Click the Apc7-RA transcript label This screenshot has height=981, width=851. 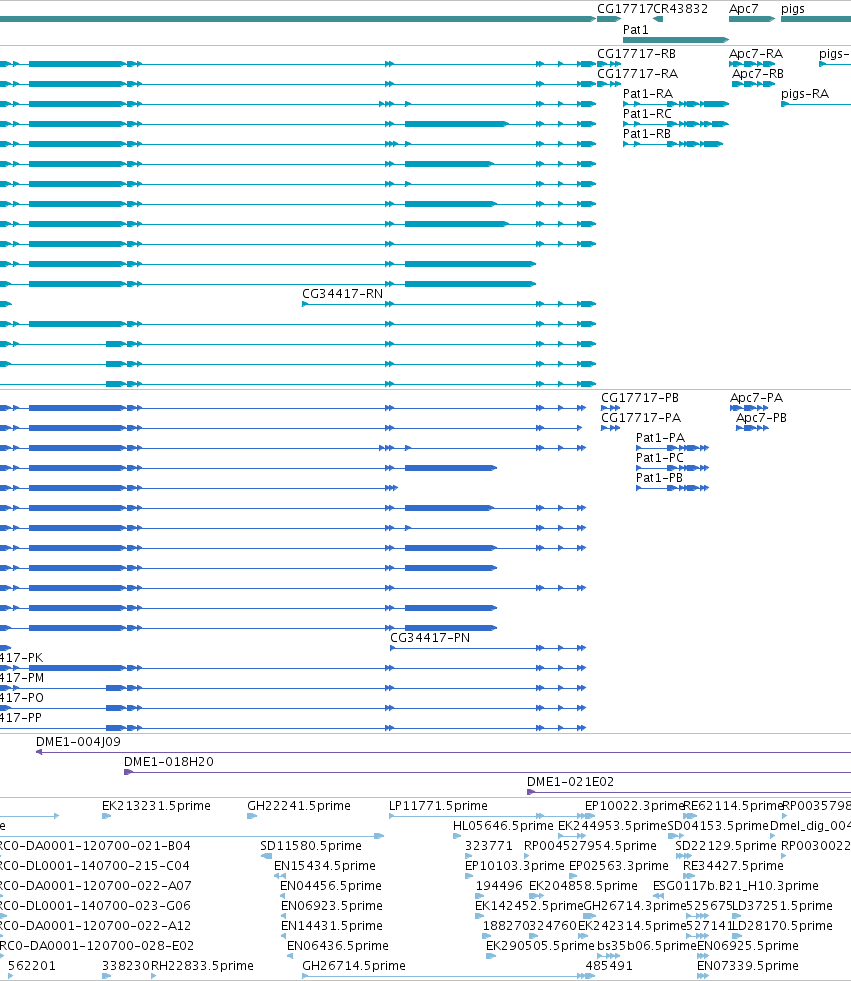[x=756, y=54]
